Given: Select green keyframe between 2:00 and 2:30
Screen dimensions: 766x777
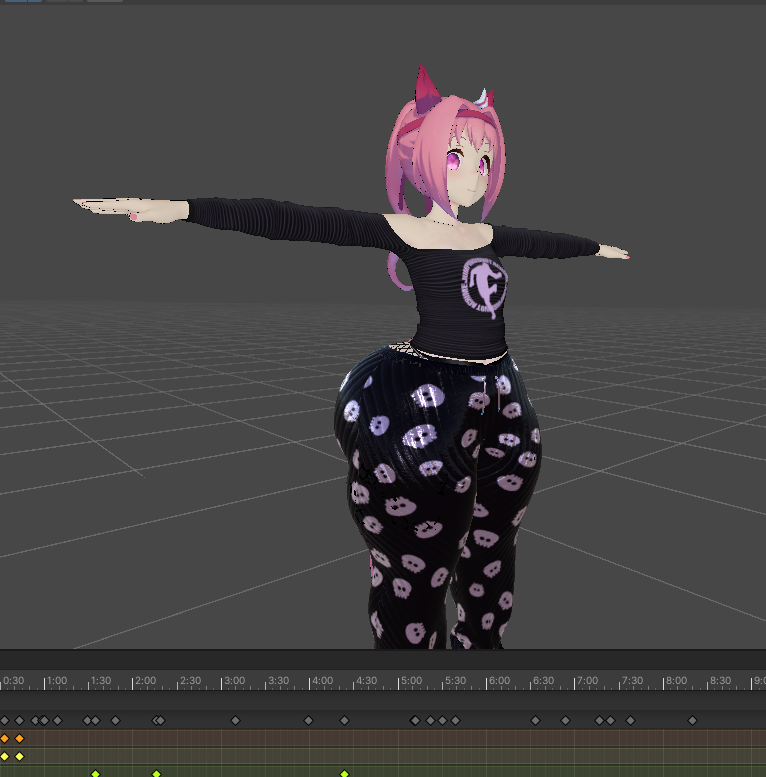Looking at the screenshot, I should 156,774.
